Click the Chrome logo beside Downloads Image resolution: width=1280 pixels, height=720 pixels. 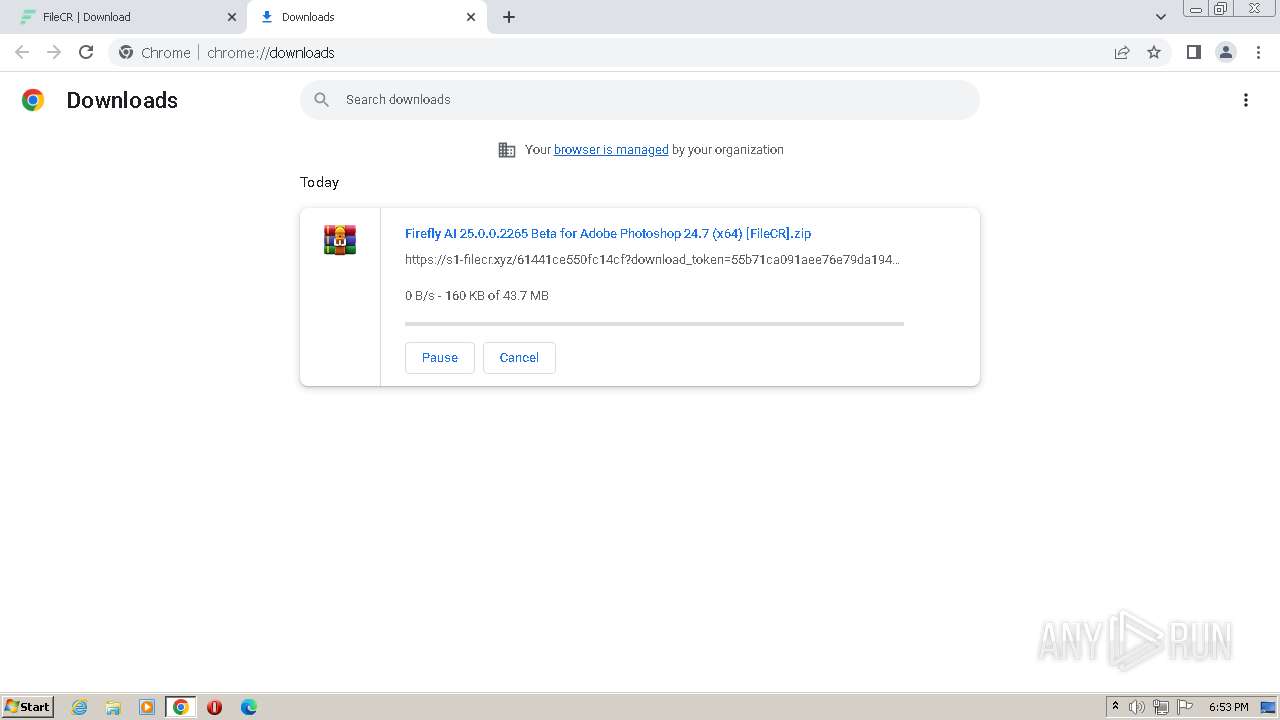33,100
